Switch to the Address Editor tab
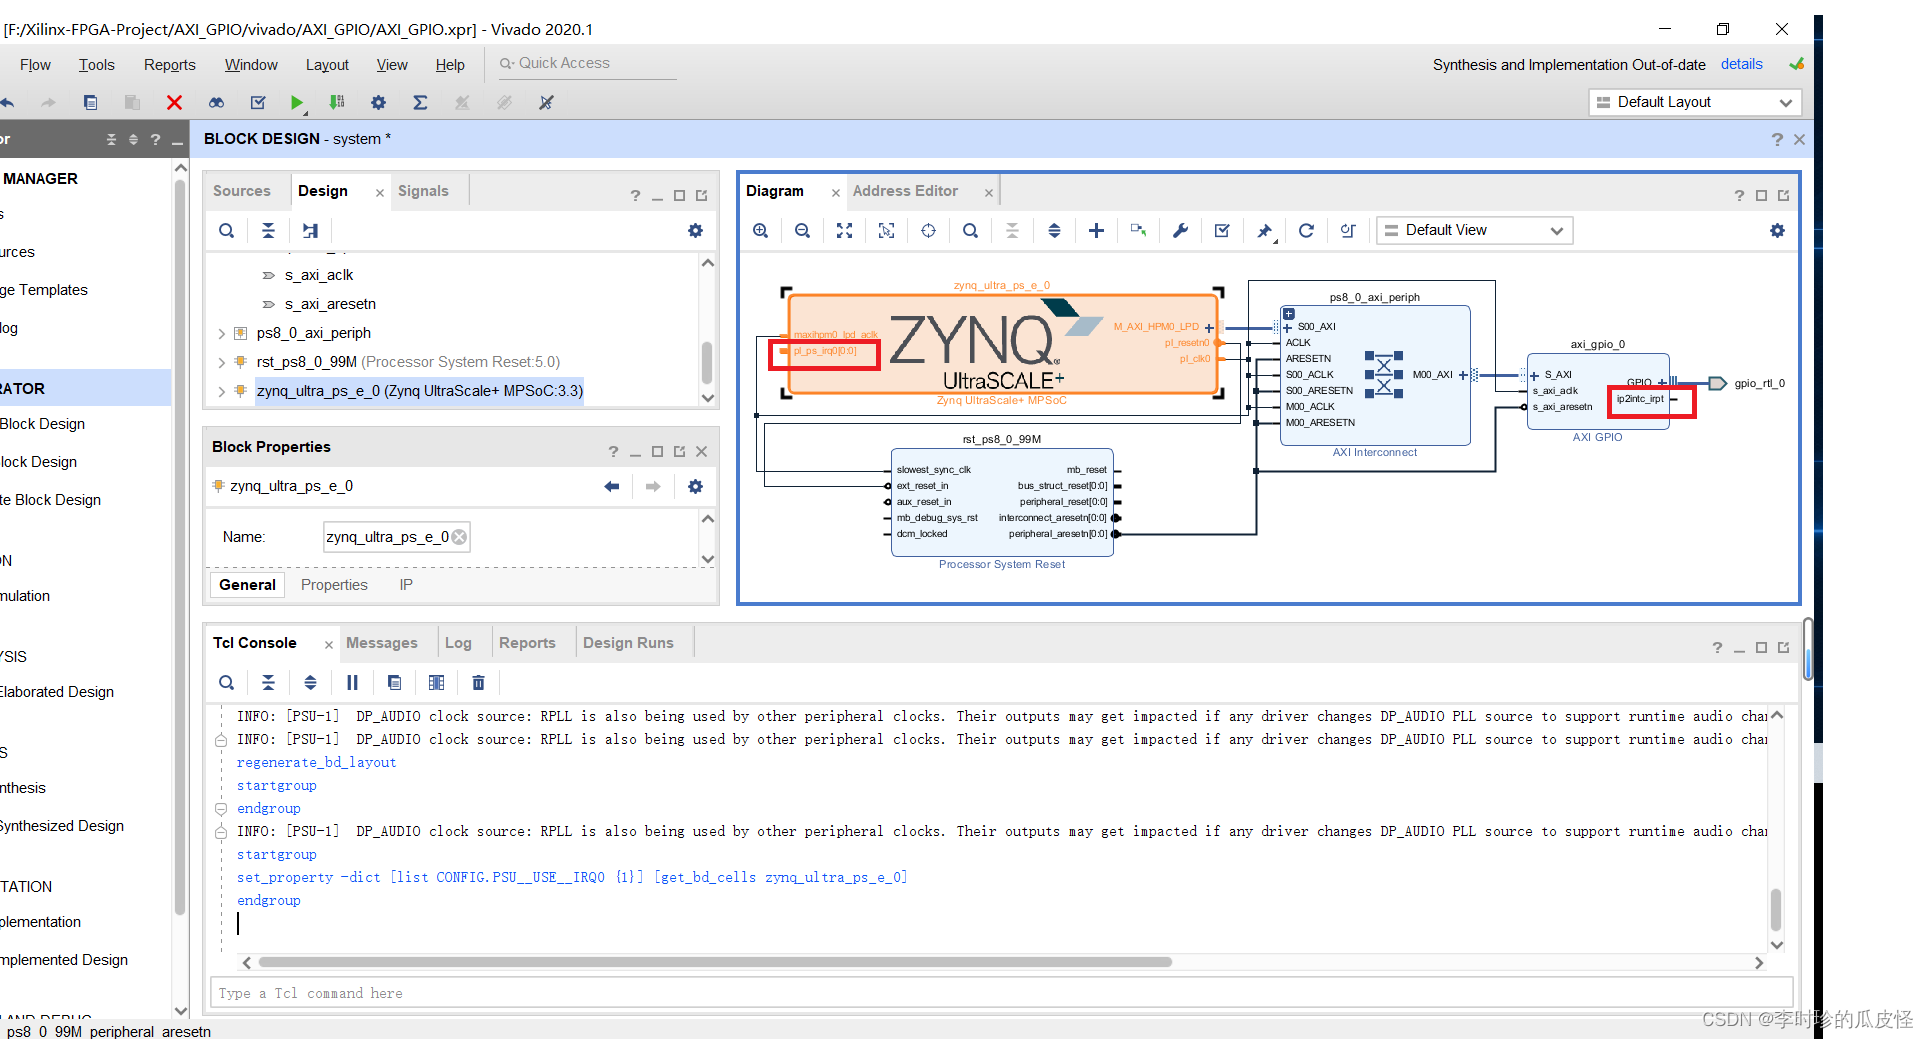The width and height of the screenshot is (1929, 1039). coord(905,191)
